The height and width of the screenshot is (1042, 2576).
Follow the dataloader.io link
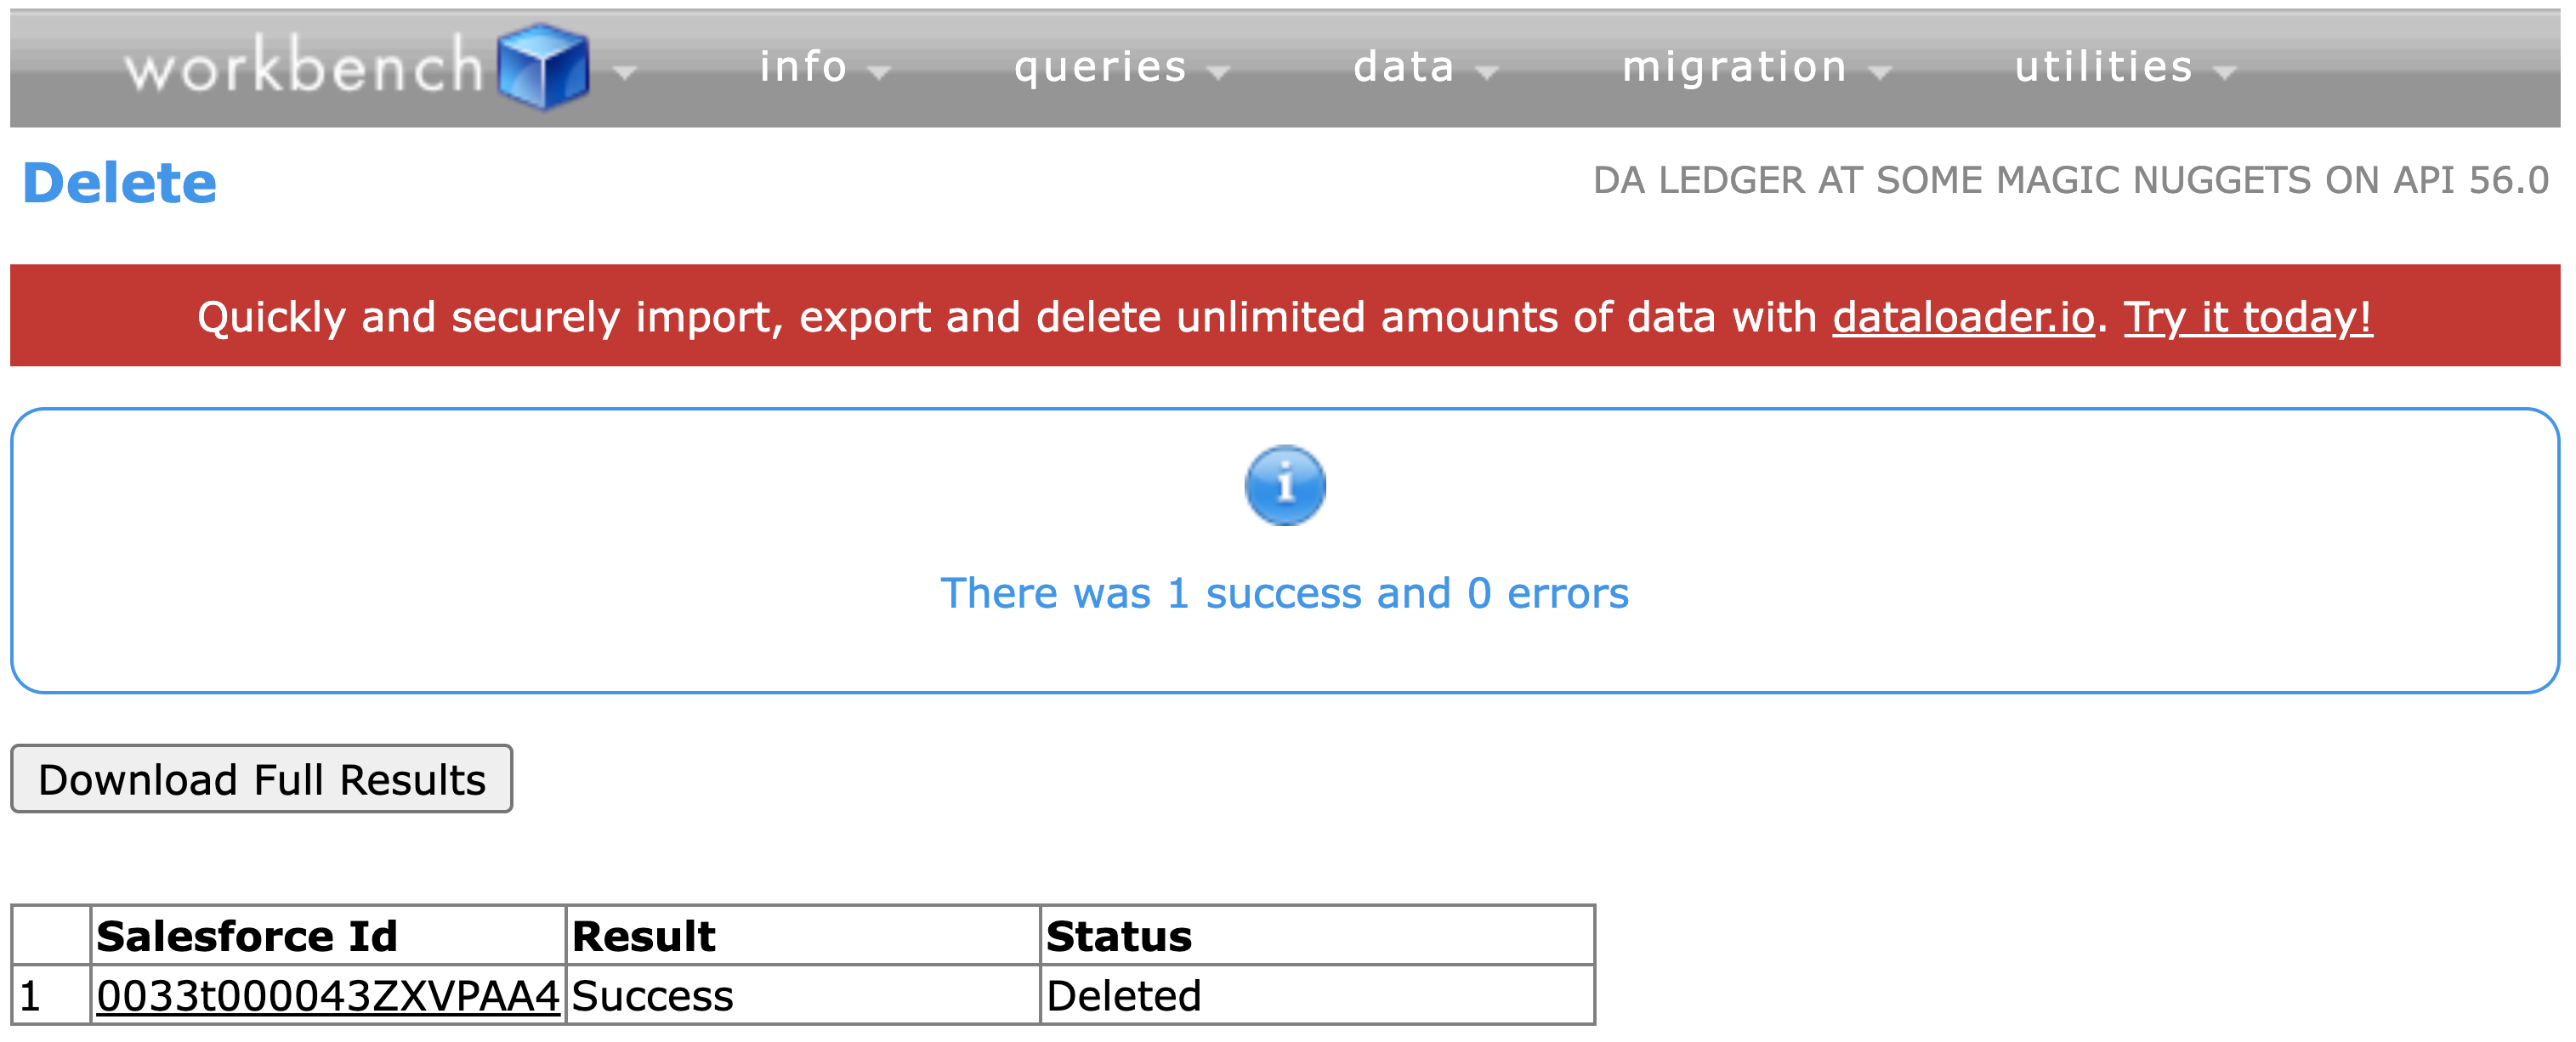(1963, 317)
